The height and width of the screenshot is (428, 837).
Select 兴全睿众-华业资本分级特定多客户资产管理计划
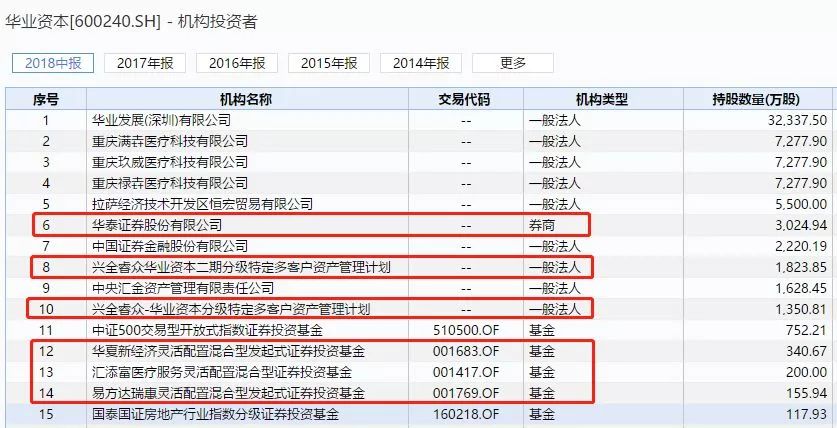click(x=231, y=309)
